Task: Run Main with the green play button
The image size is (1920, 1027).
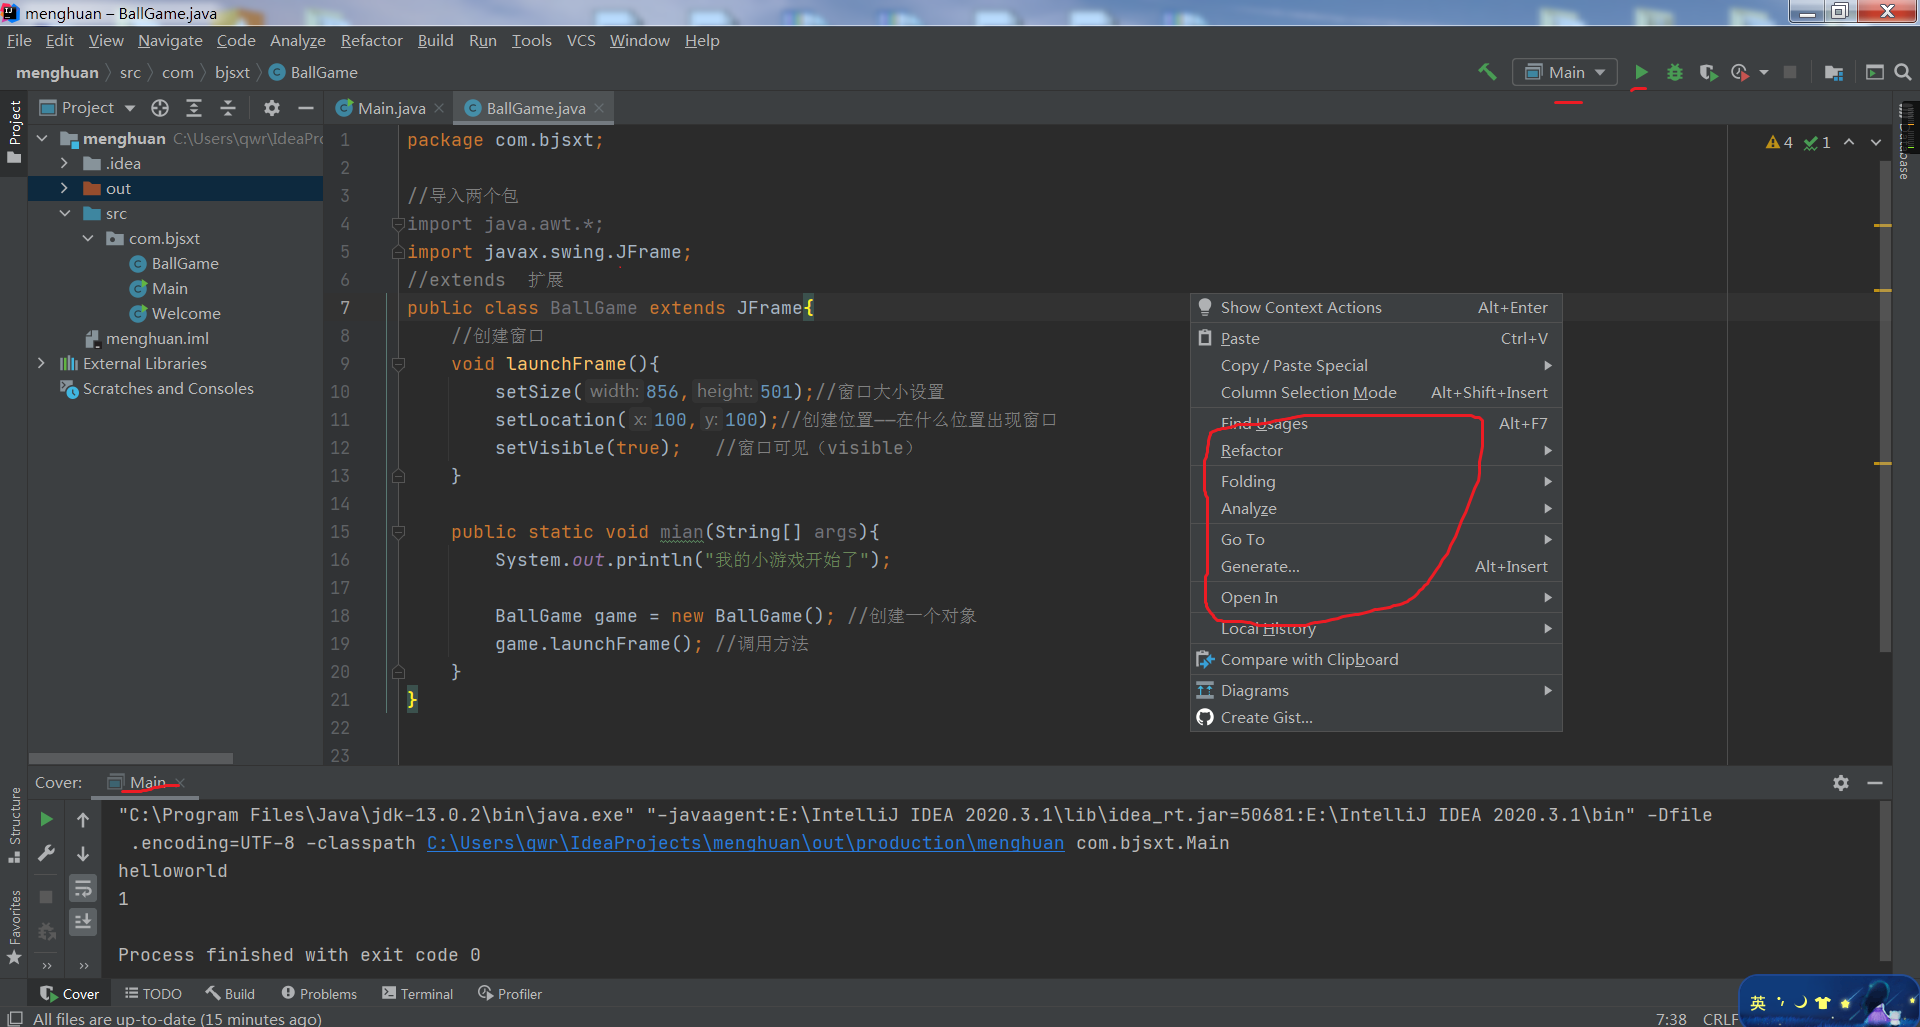Action: click(x=1641, y=72)
